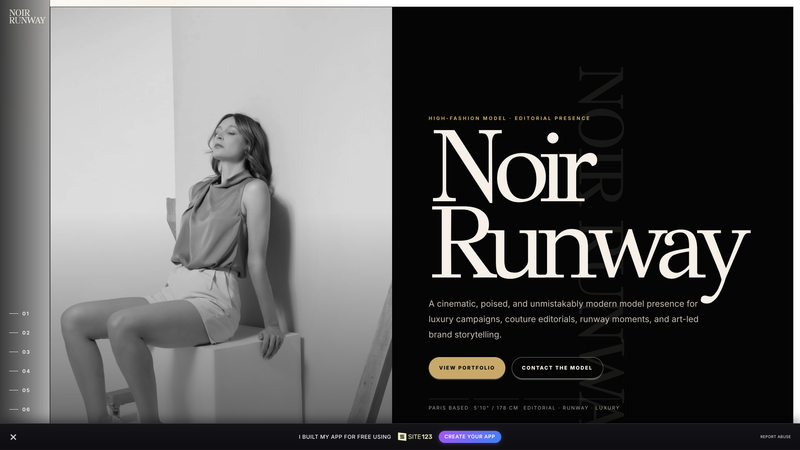This screenshot has width=800, height=450.
Task: Jump to section 05 in sidebar
Action: pos(20,390)
